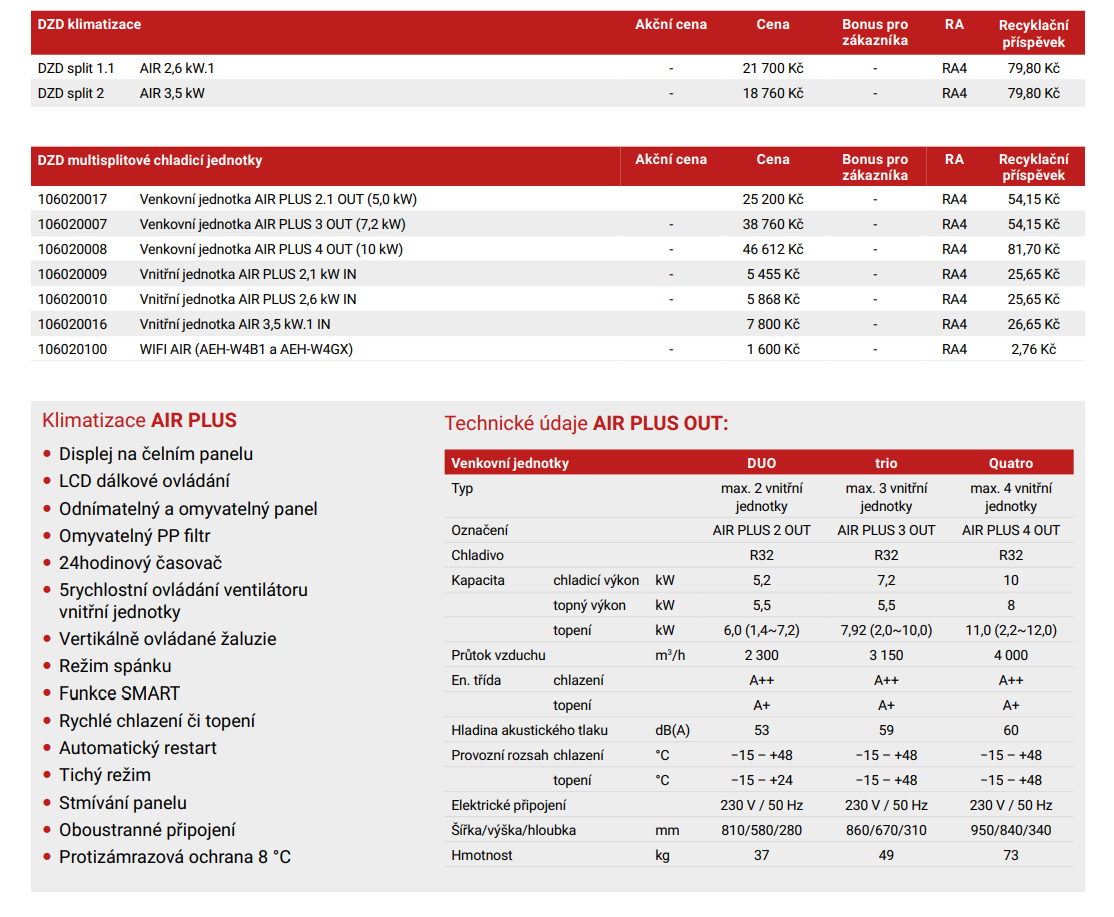The width and height of the screenshot is (1114, 917).
Task: Click the Technické údaje AIR PLUS OUT heading
Action: tap(586, 423)
